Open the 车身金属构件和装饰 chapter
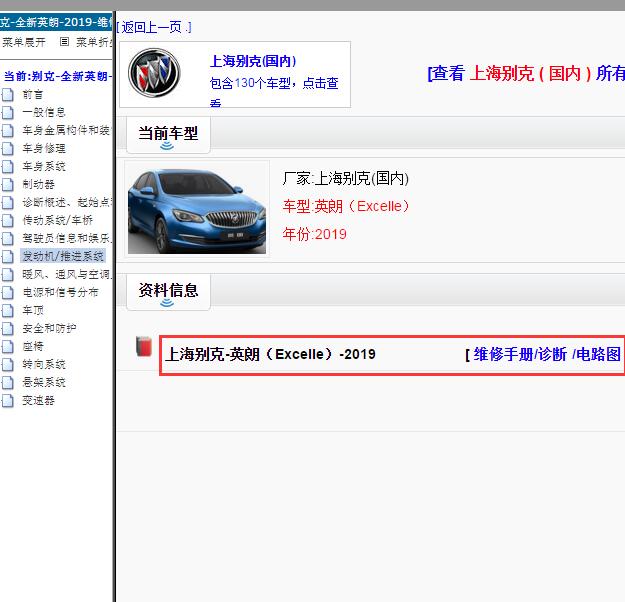 point(67,130)
